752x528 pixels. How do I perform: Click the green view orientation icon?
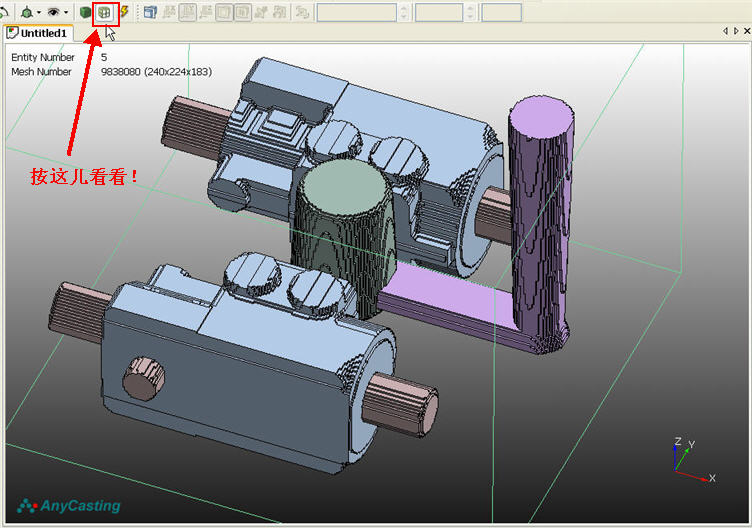pyautogui.click(x=27, y=12)
